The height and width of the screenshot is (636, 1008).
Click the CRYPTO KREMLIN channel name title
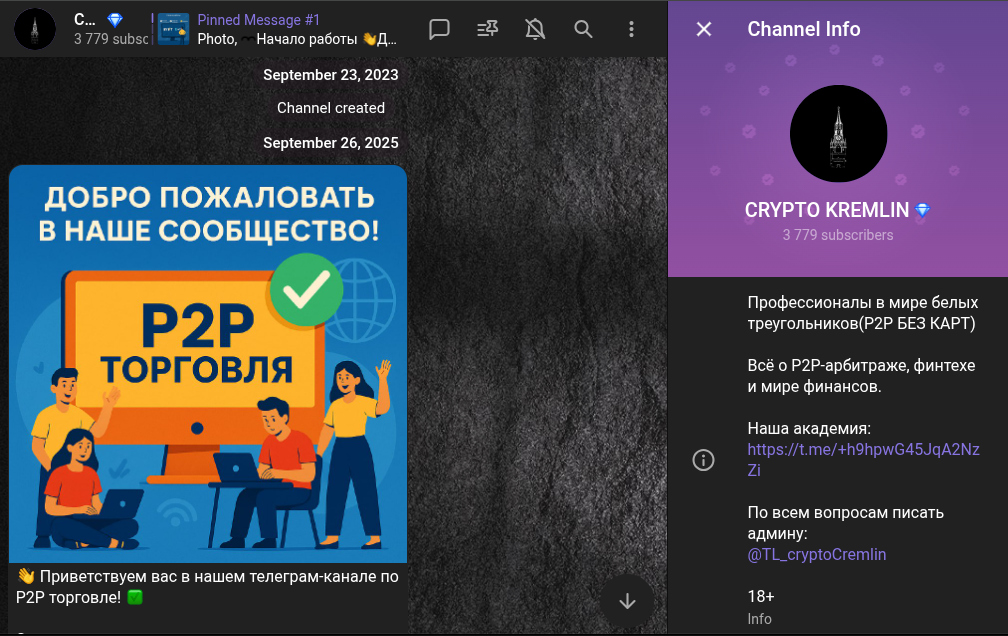tap(826, 210)
